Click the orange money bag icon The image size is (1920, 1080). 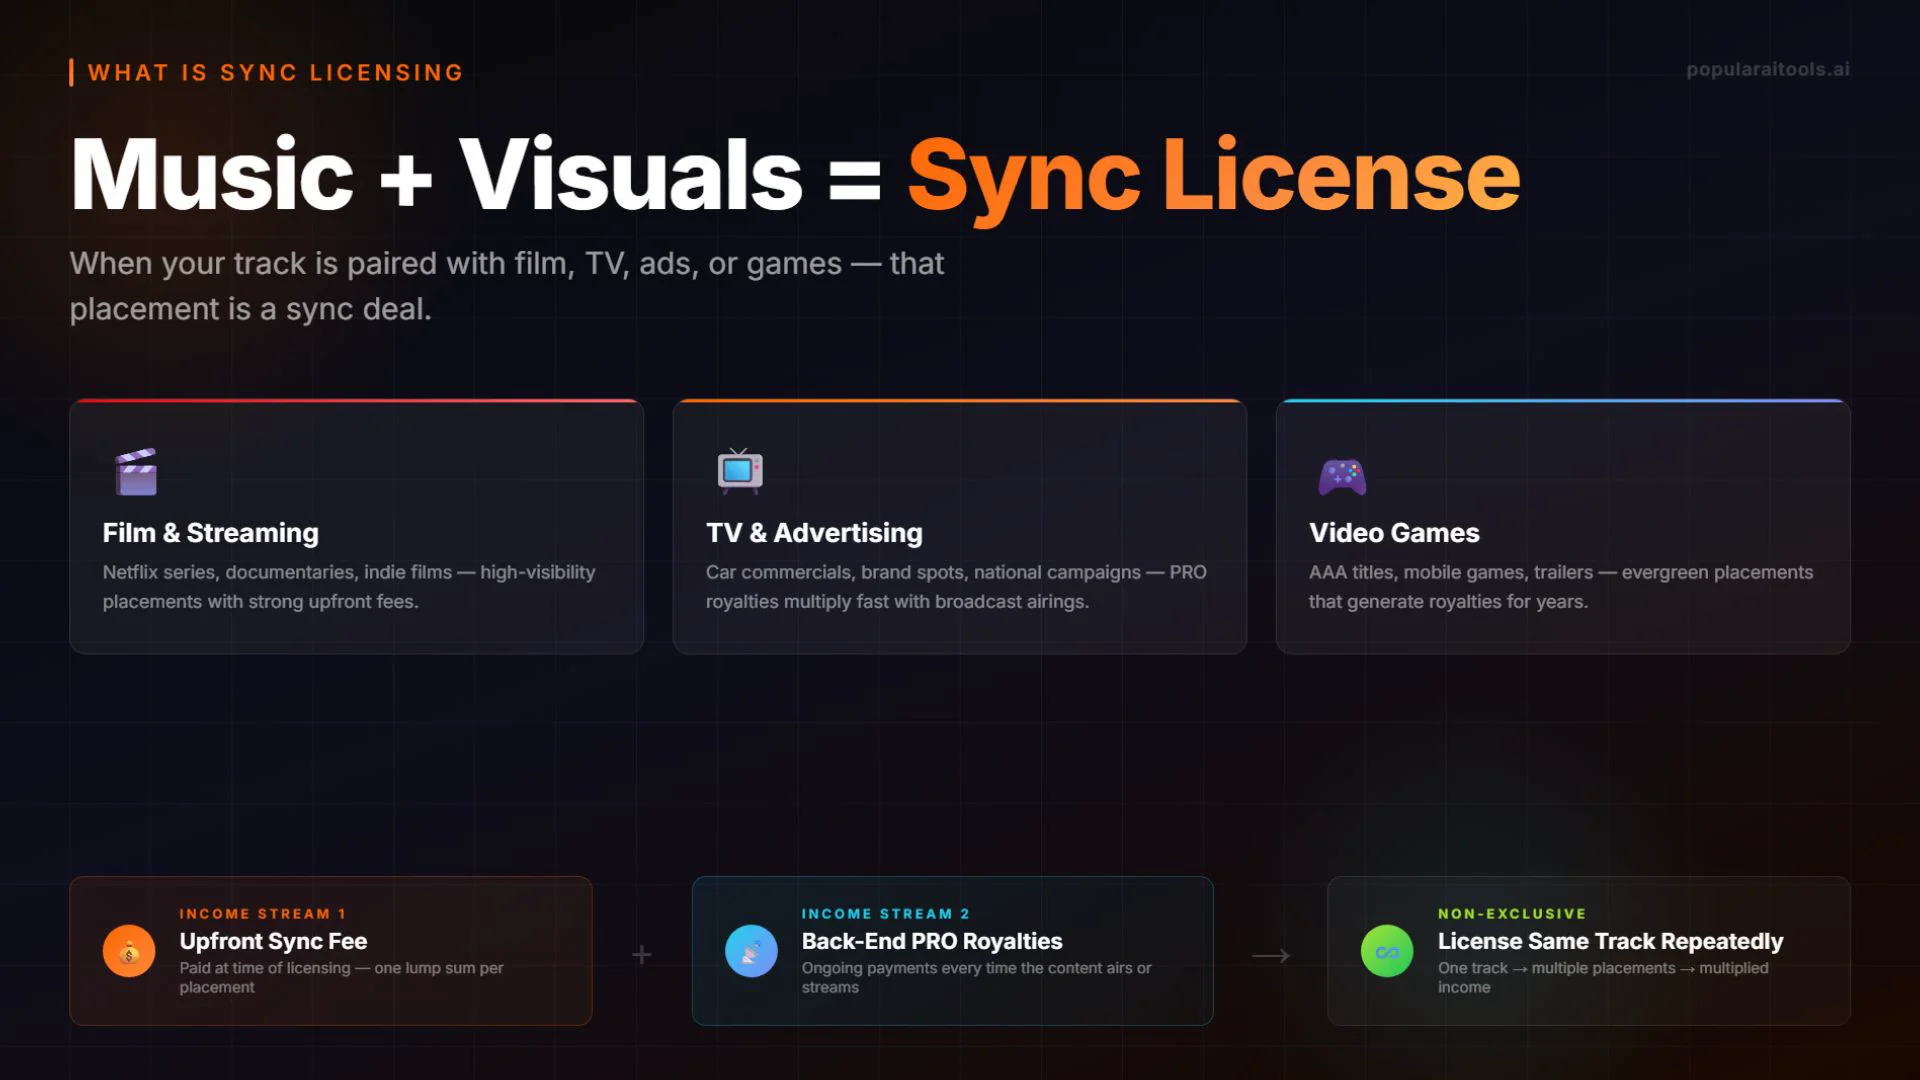tap(129, 951)
